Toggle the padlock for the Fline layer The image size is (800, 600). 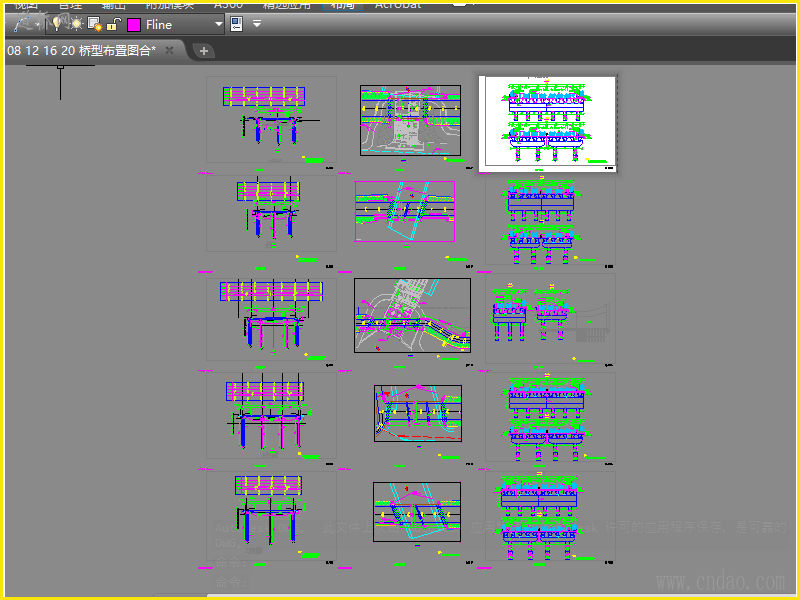tap(114, 24)
